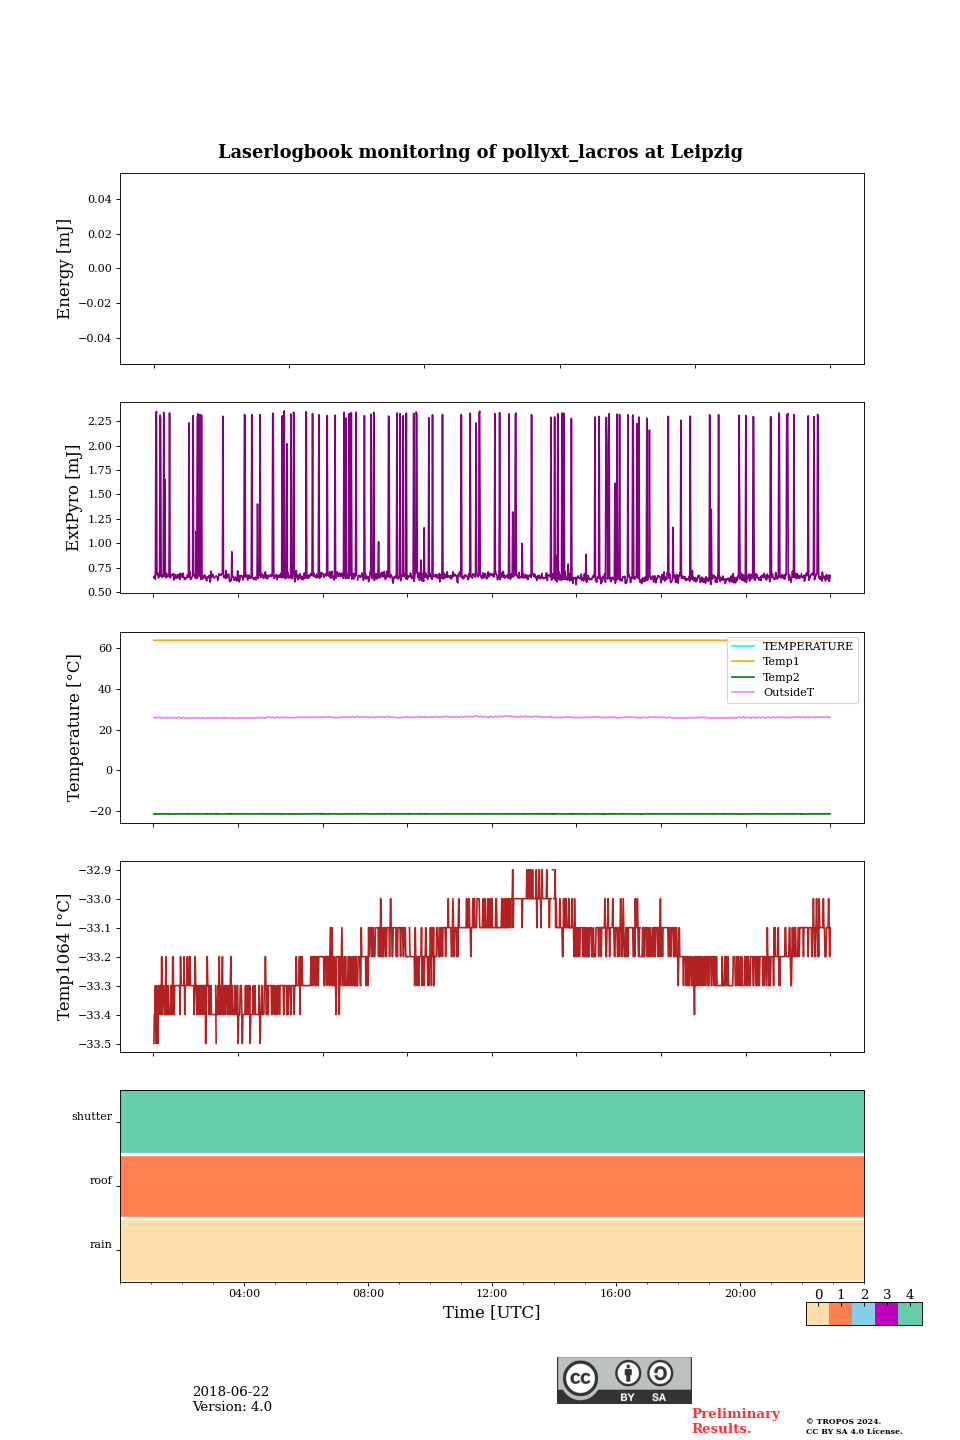960x1440 pixels.
Task: Click the rain row label
Action: coord(101,1244)
